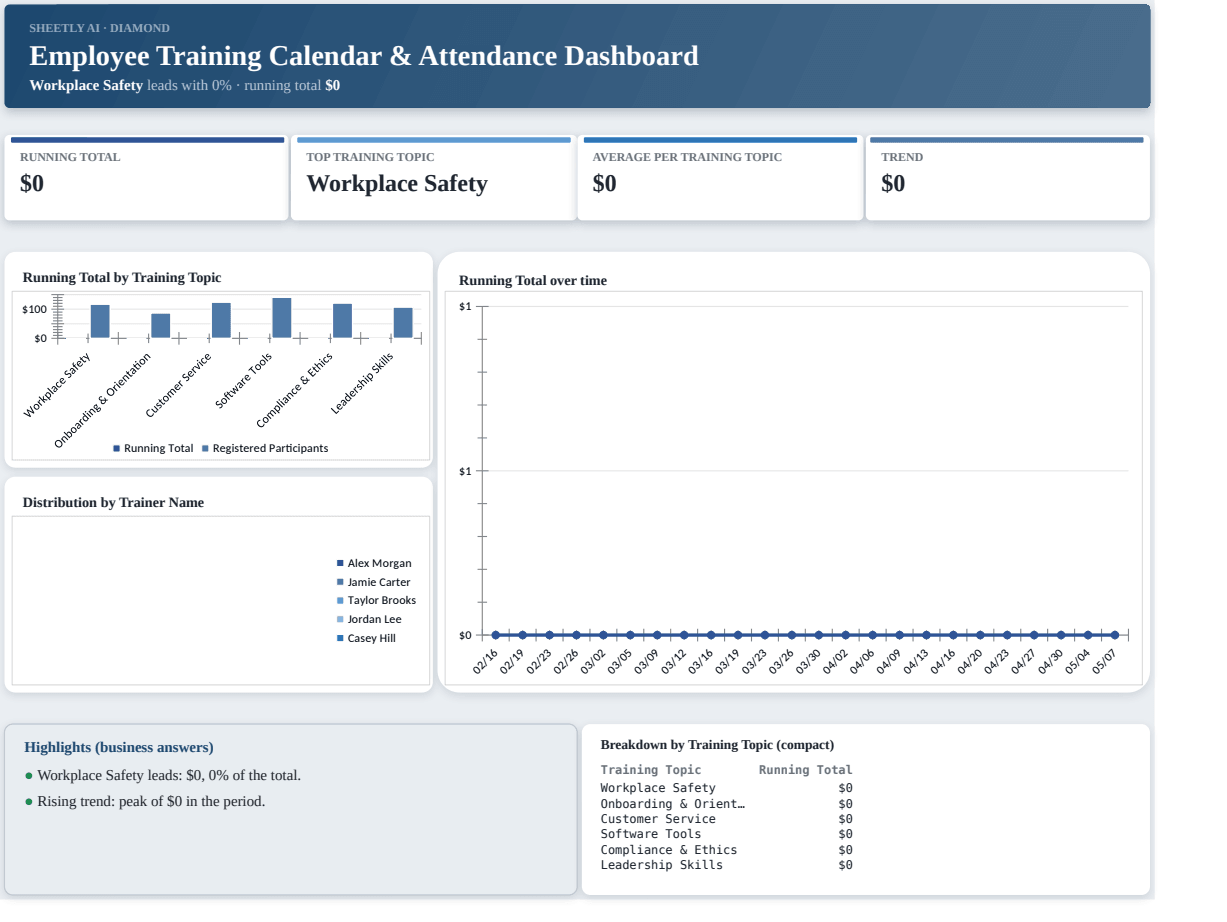Click the 'Highlights (business answers)' heading
This screenshot has width=1227, height=922.
pyautogui.click(x=119, y=748)
